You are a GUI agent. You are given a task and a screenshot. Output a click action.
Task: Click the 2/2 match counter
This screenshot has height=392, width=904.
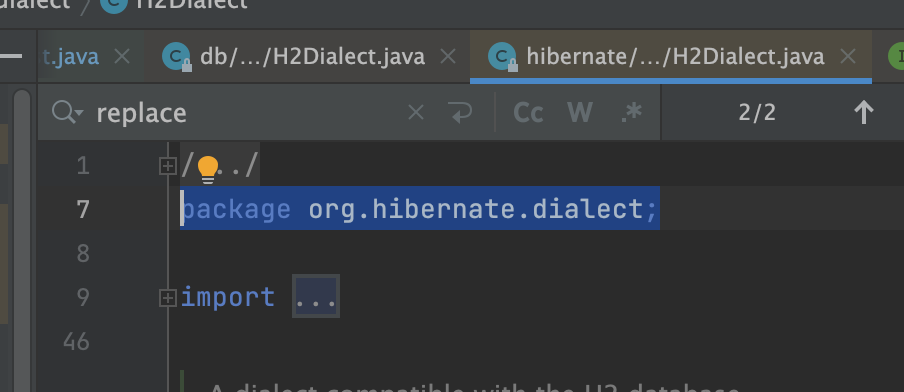pos(757,113)
